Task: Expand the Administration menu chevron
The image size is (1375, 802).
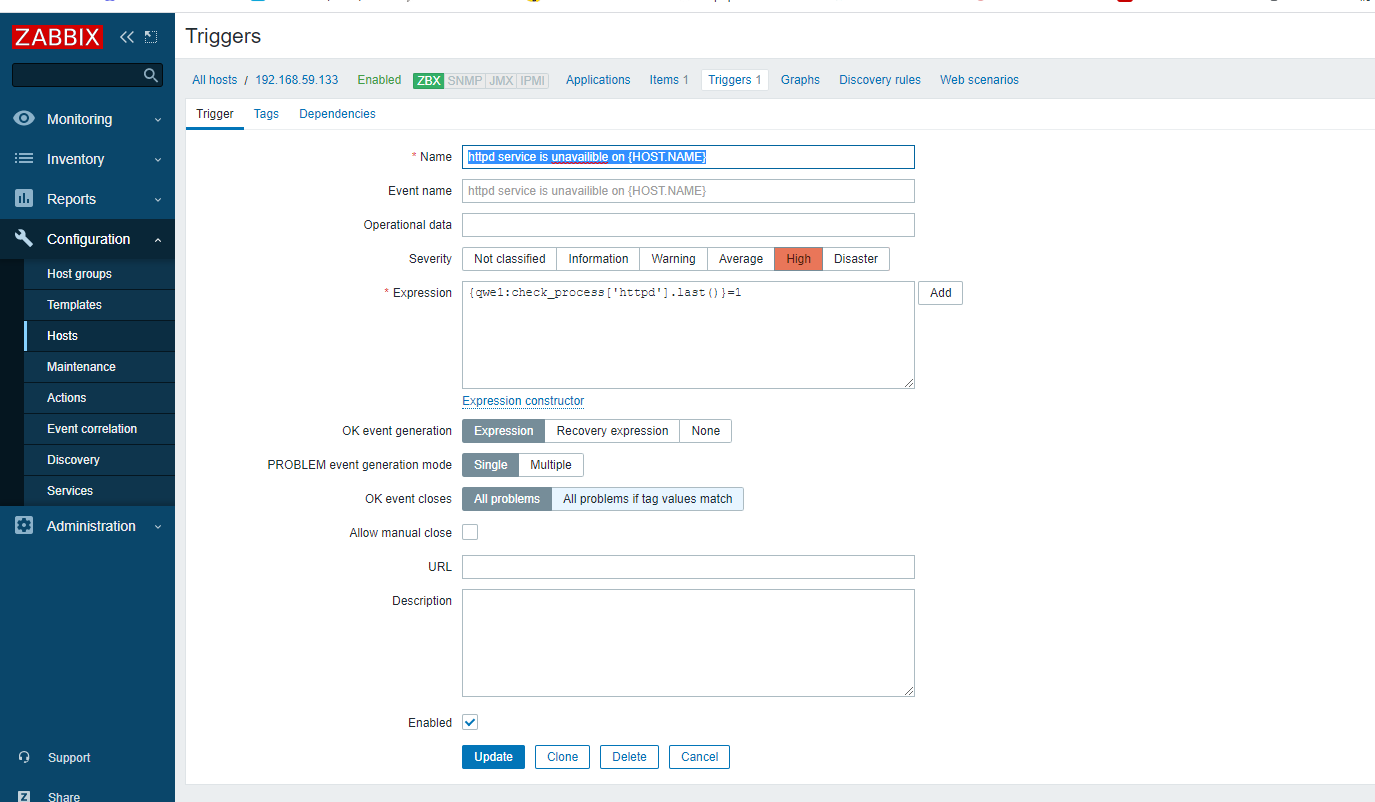Action: click(x=158, y=527)
